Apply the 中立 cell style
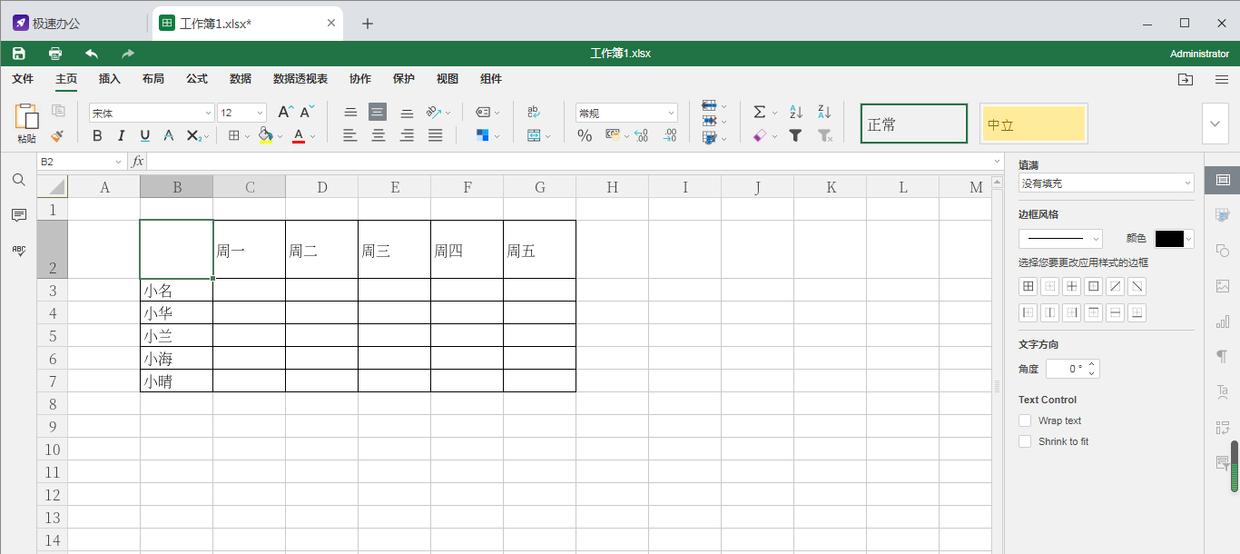1240x554 pixels. pyautogui.click(x=1033, y=124)
